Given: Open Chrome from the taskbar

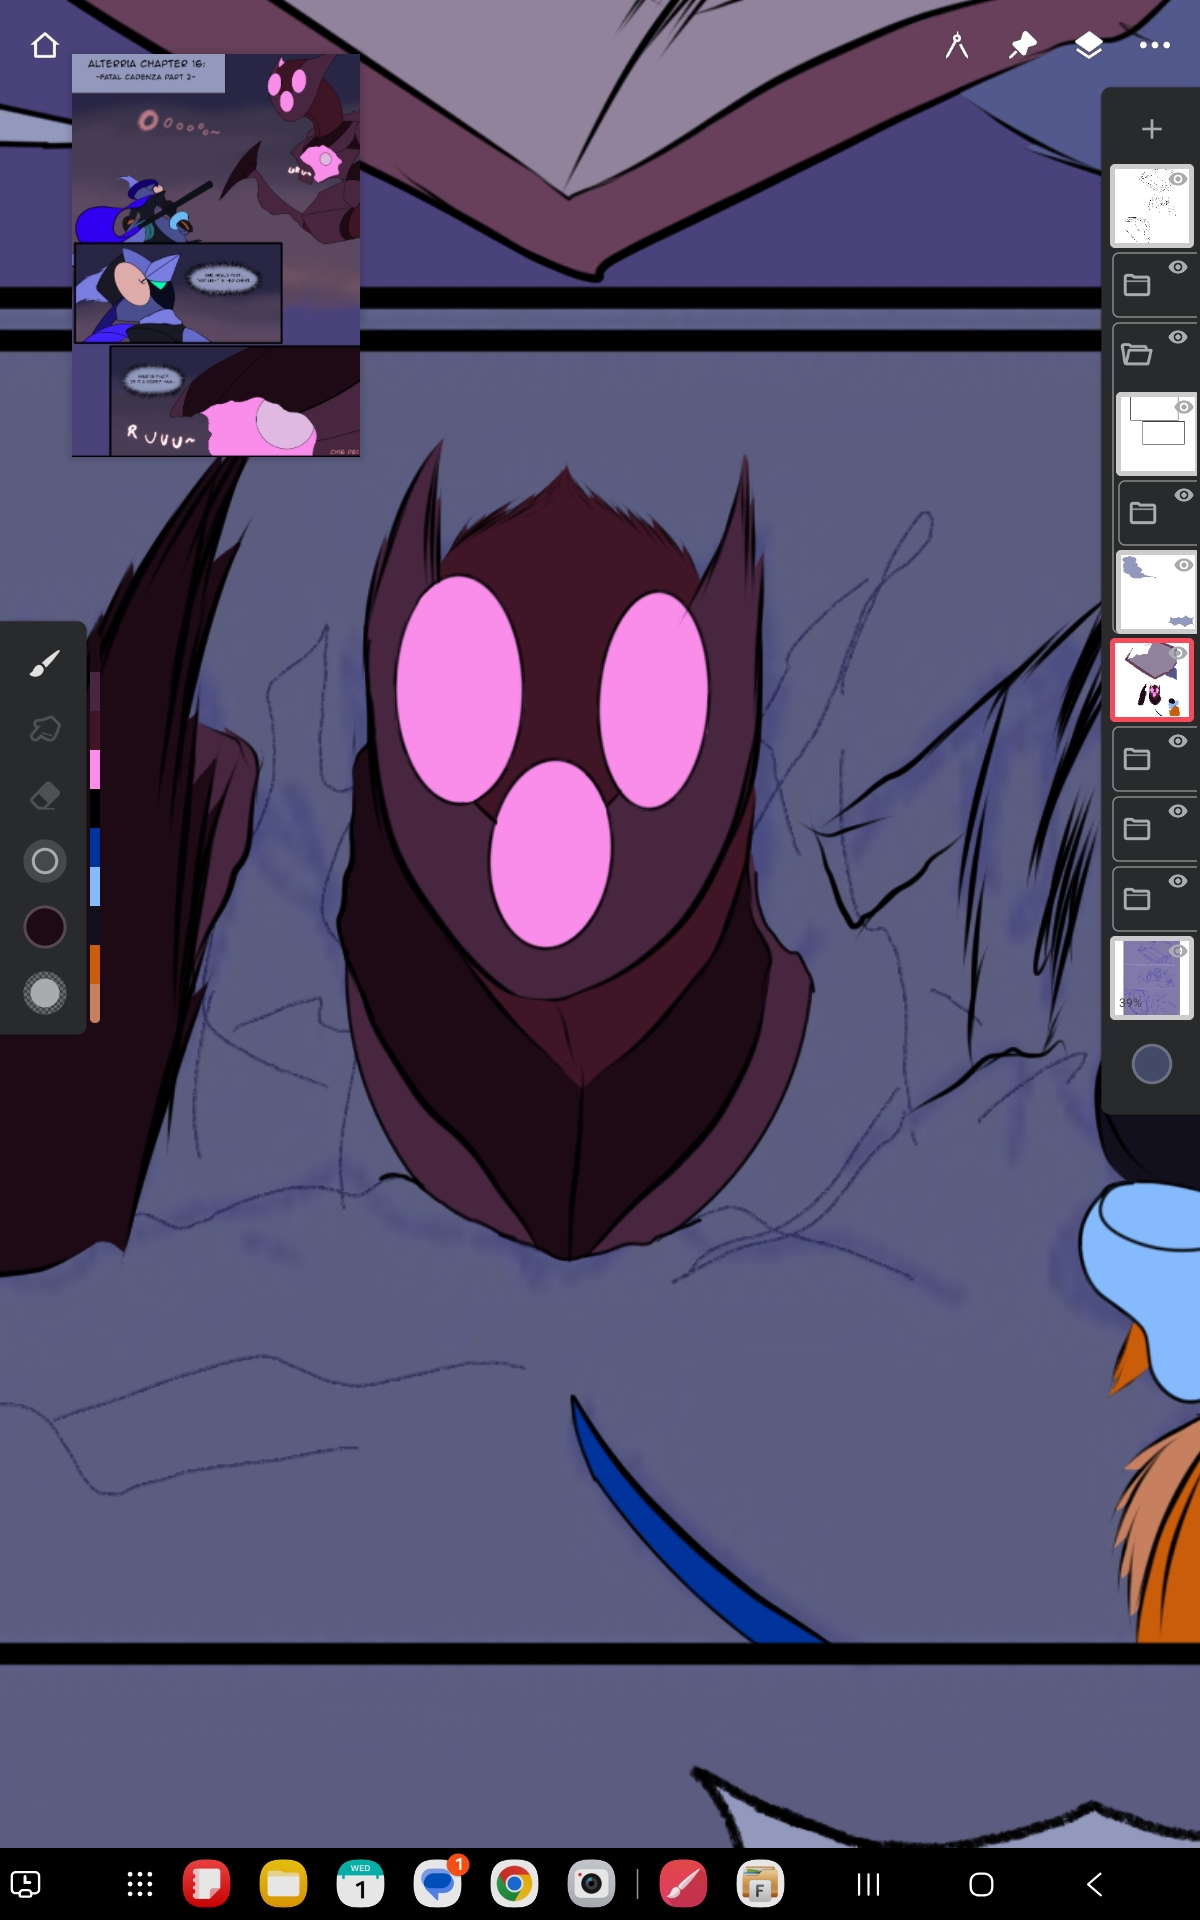Looking at the screenshot, I should pos(514,1885).
